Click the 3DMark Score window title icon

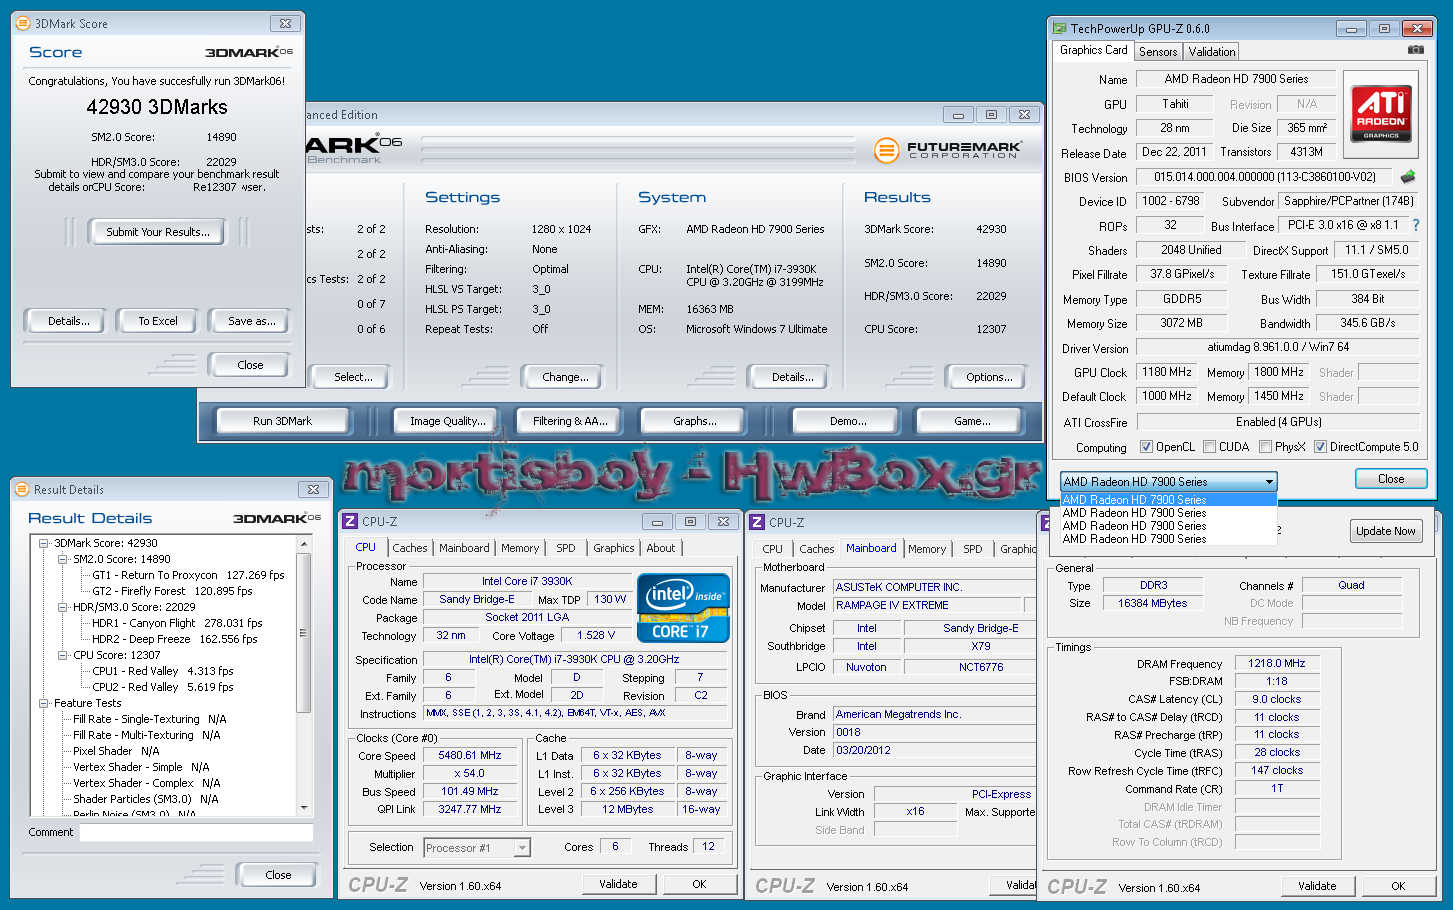tap(23, 23)
